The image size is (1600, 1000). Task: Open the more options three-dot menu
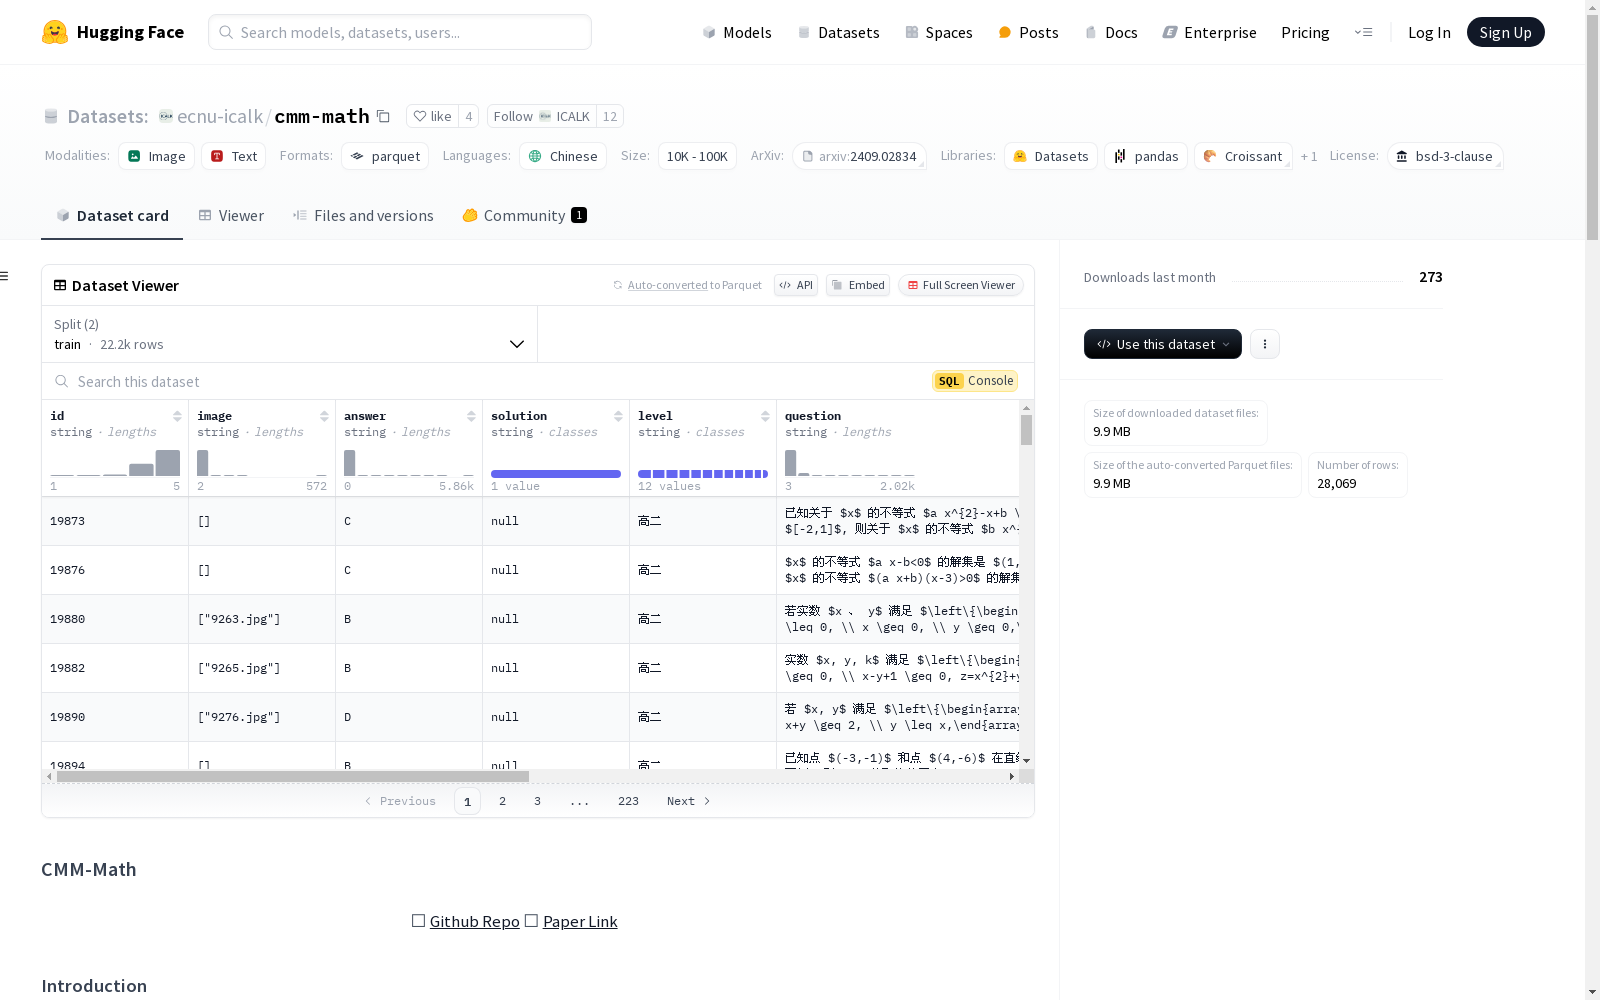click(x=1265, y=344)
